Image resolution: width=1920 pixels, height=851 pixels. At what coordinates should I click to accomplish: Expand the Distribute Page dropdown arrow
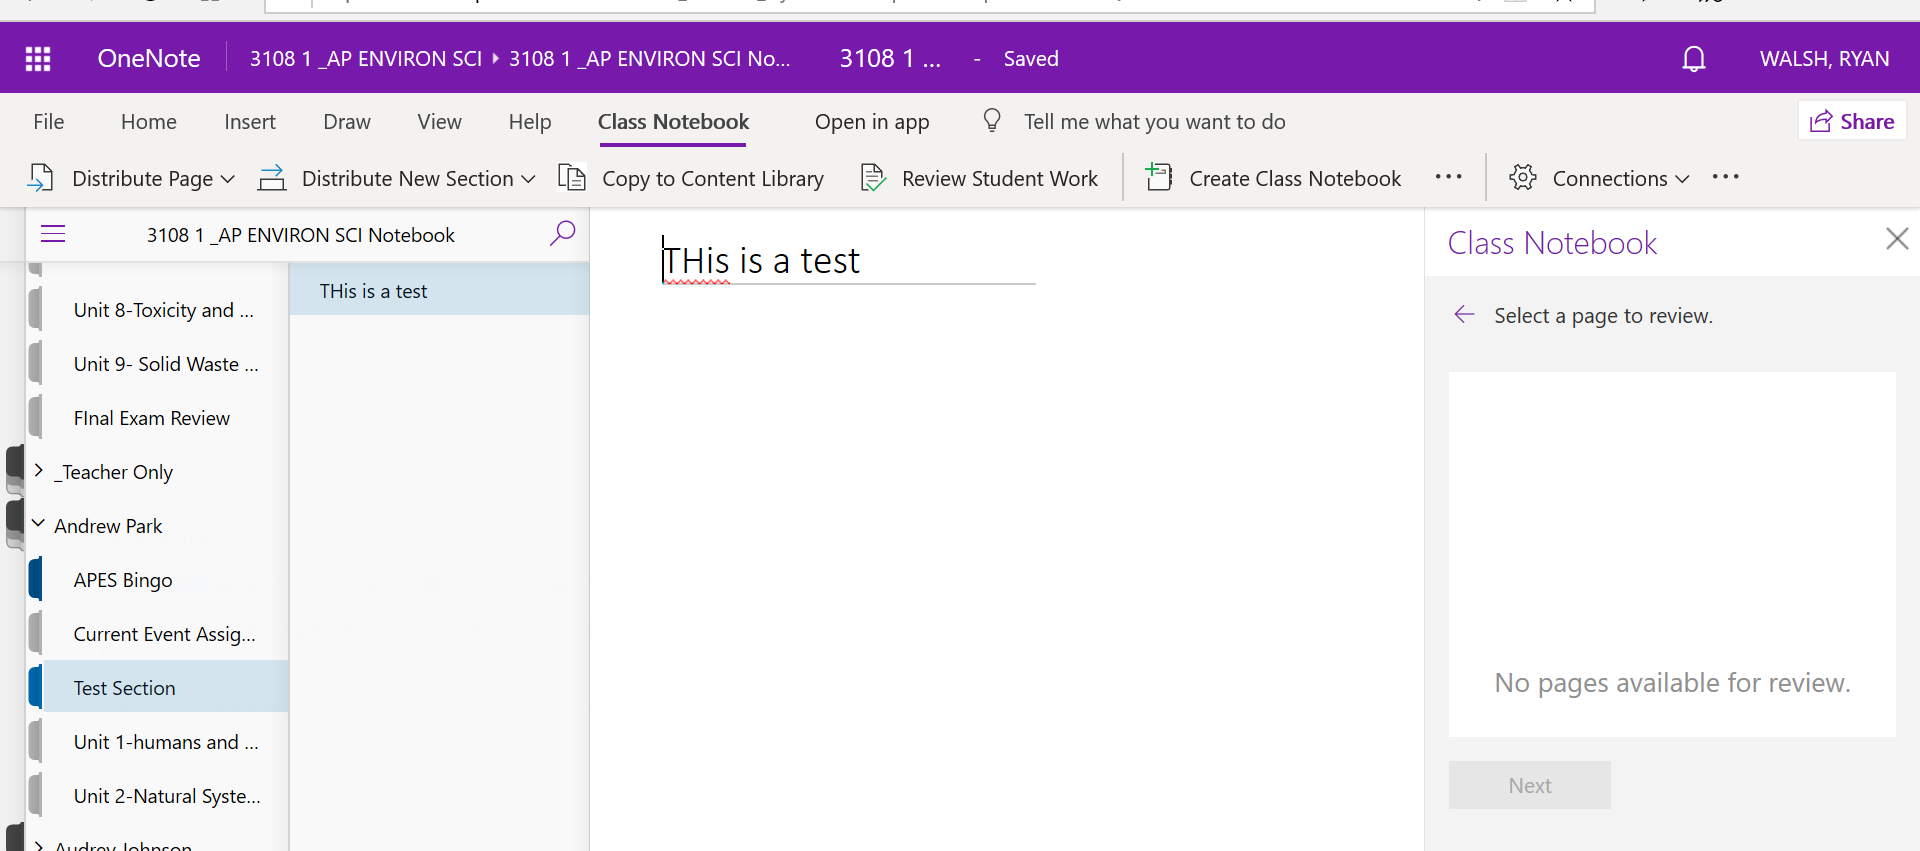click(228, 179)
